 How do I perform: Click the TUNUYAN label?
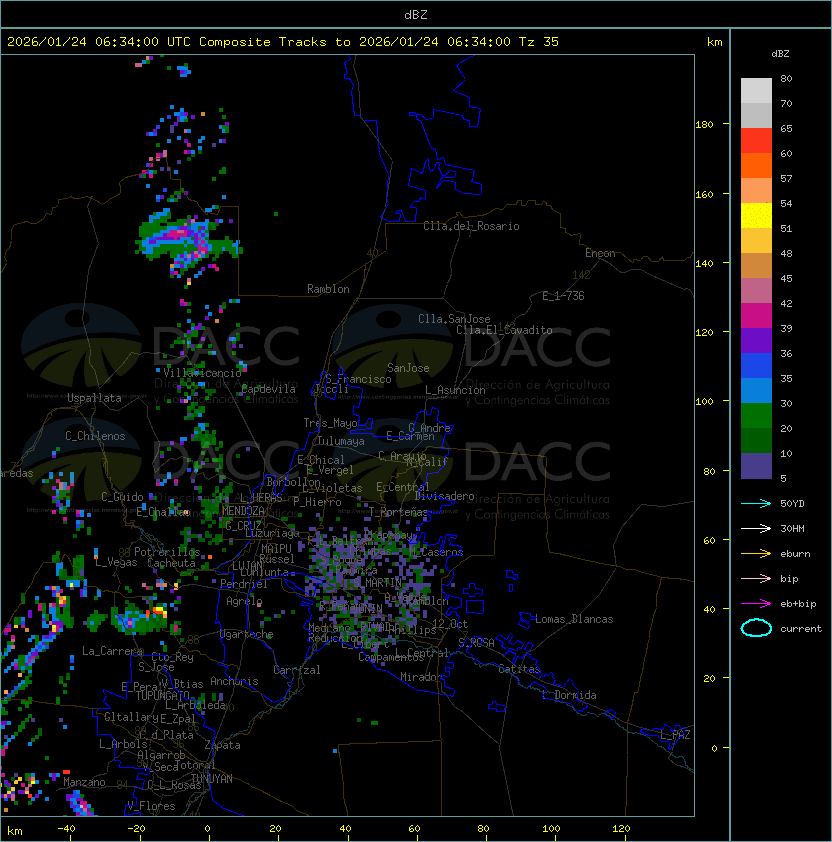tap(212, 779)
